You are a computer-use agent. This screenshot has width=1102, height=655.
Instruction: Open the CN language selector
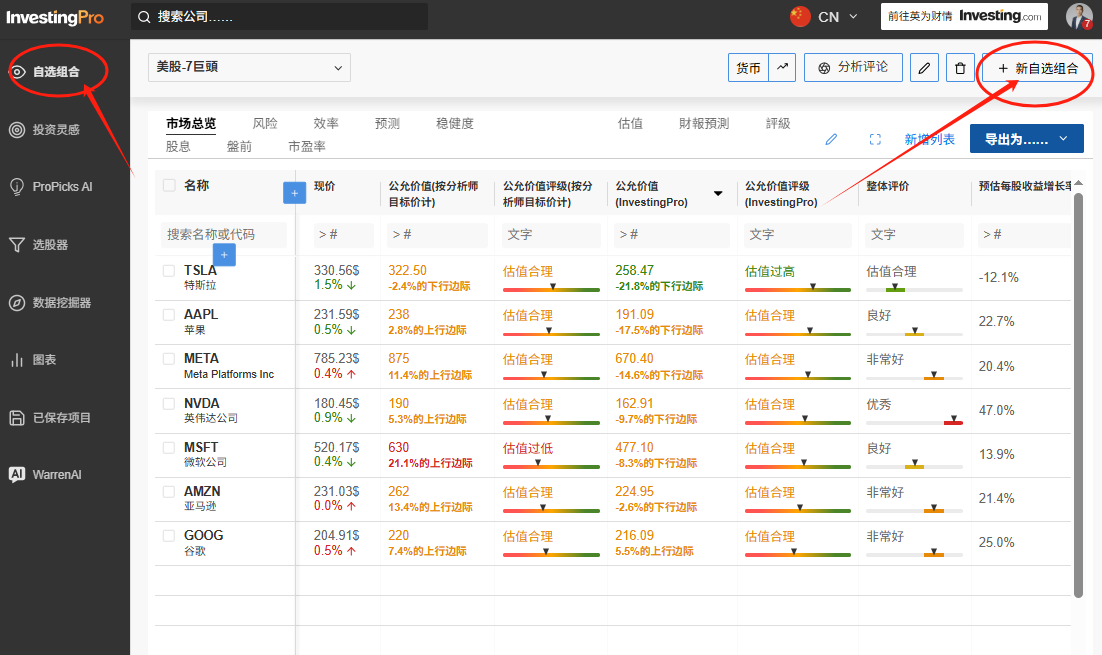(x=824, y=17)
